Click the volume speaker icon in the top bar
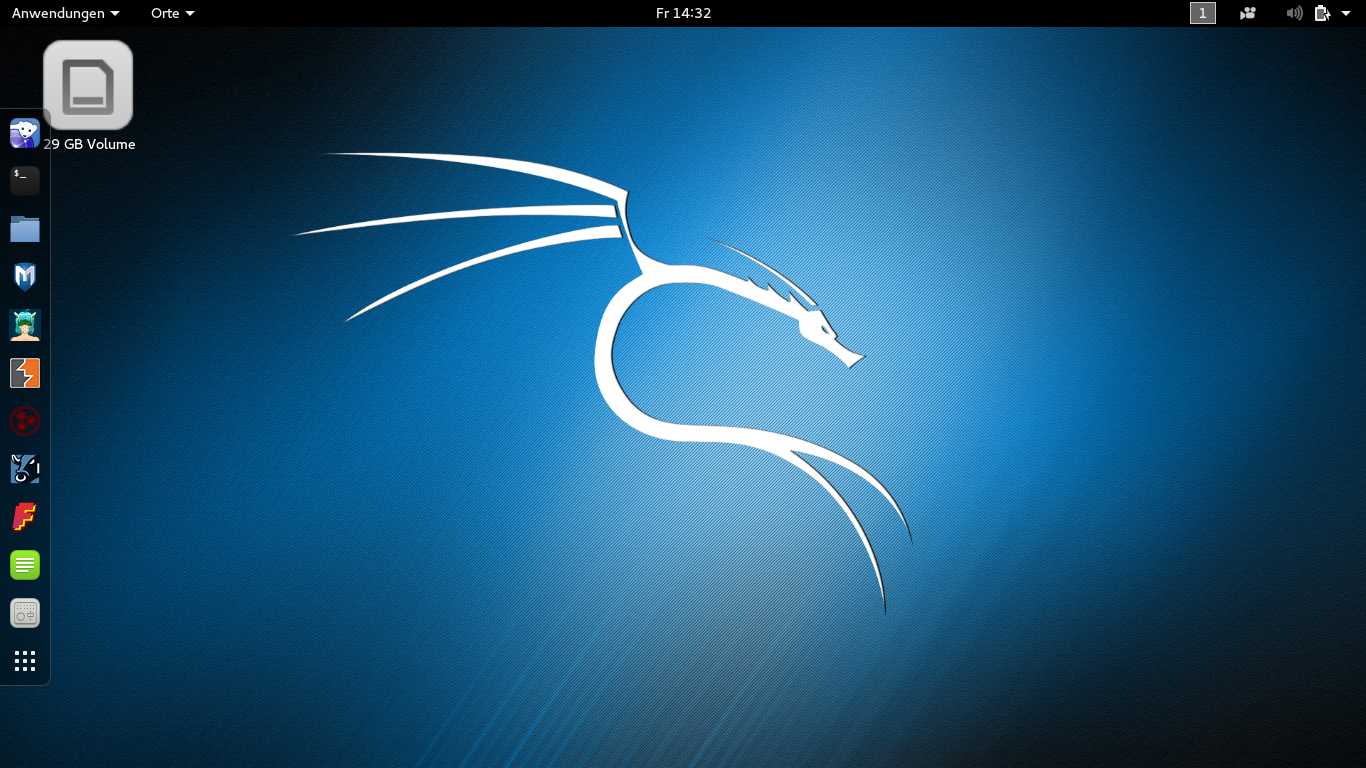 (1294, 13)
